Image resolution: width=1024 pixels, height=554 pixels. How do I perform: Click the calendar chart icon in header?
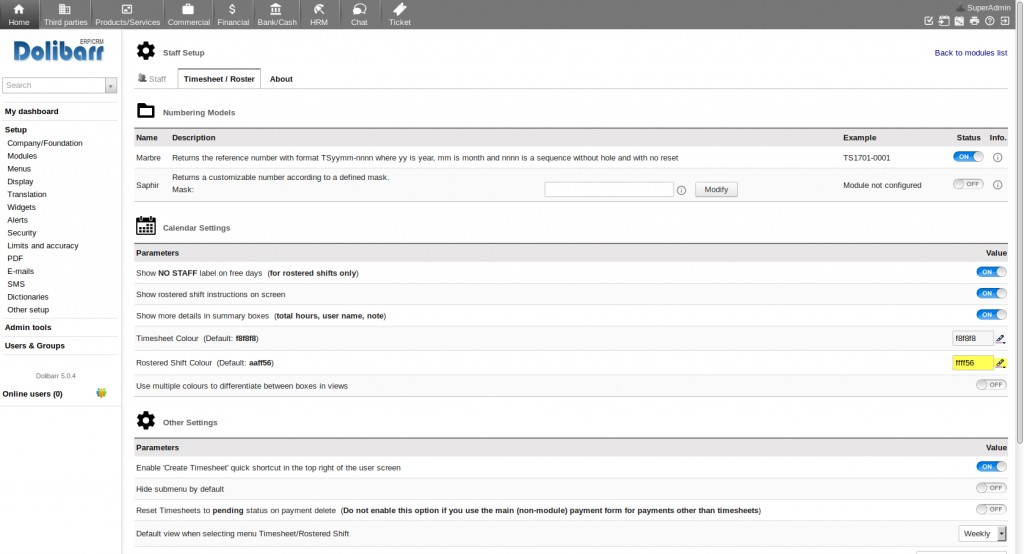tap(959, 21)
